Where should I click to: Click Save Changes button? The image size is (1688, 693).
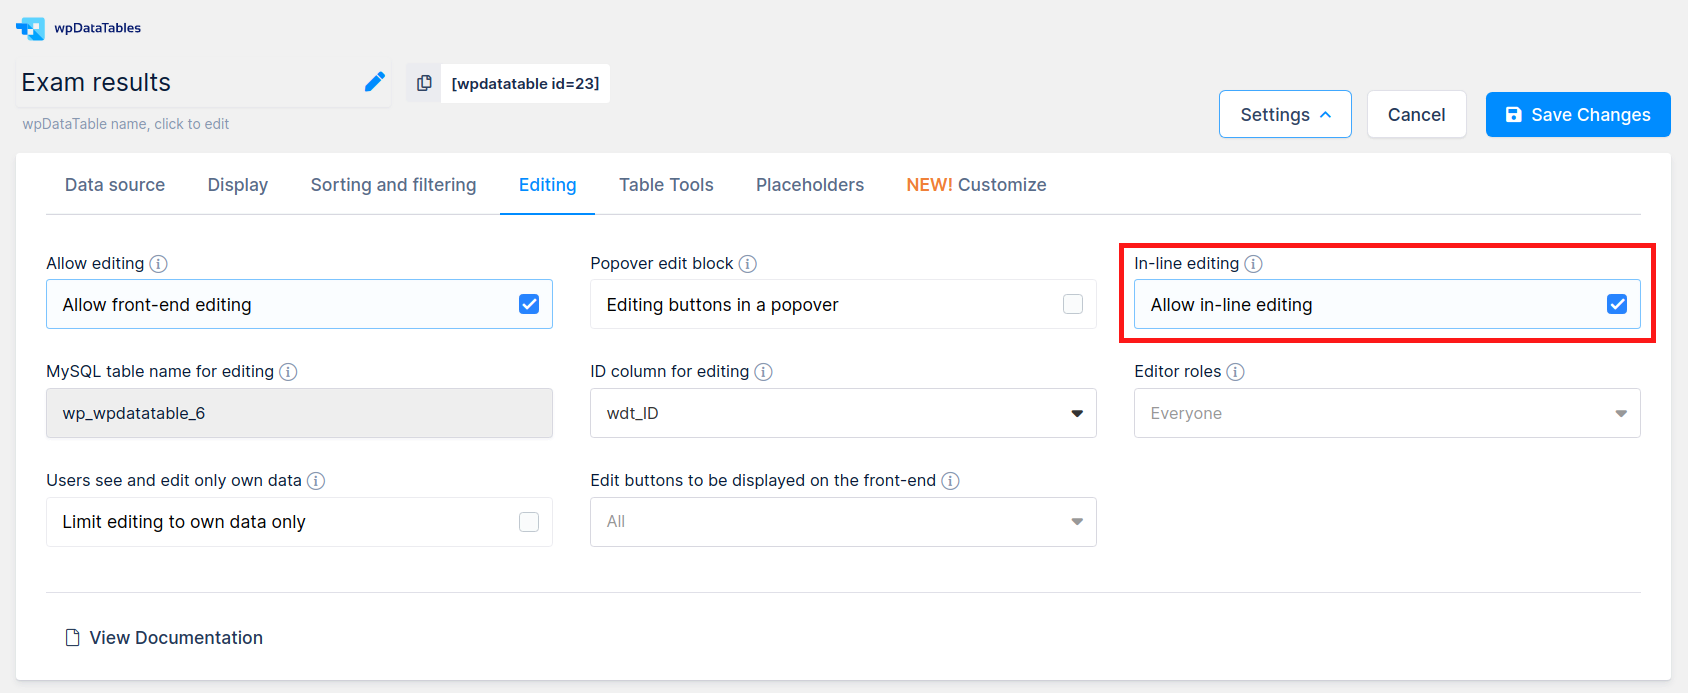click(x=1578, y=114)
